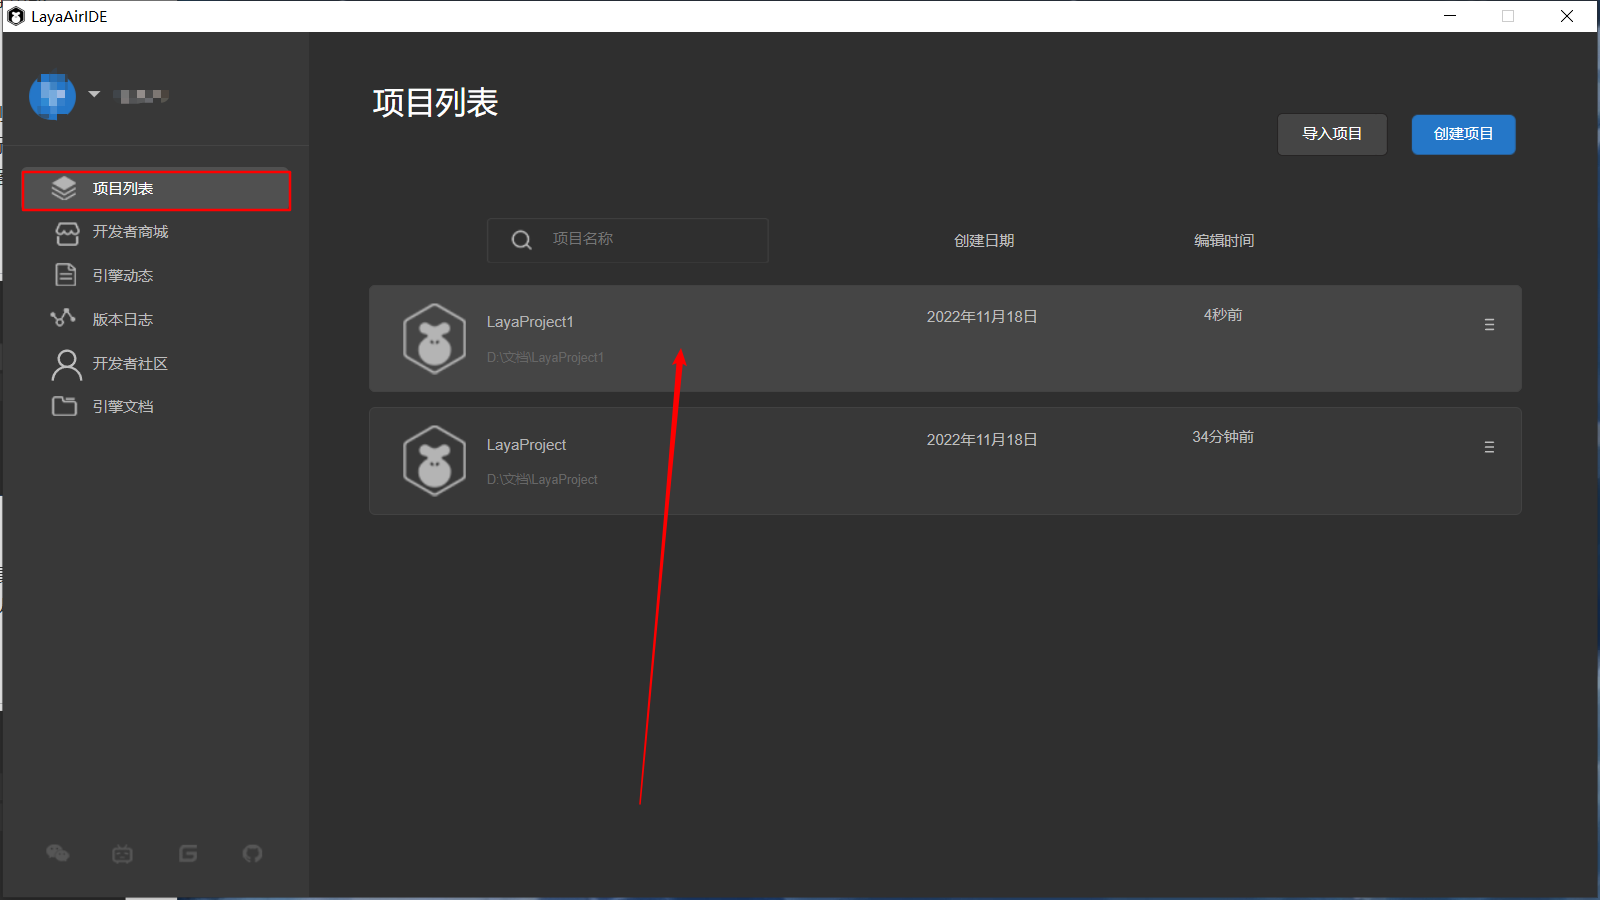This screenshot has height=900, width=1600.
Task: Open the options menu for LayaProject
Action: click(1489, 447)
